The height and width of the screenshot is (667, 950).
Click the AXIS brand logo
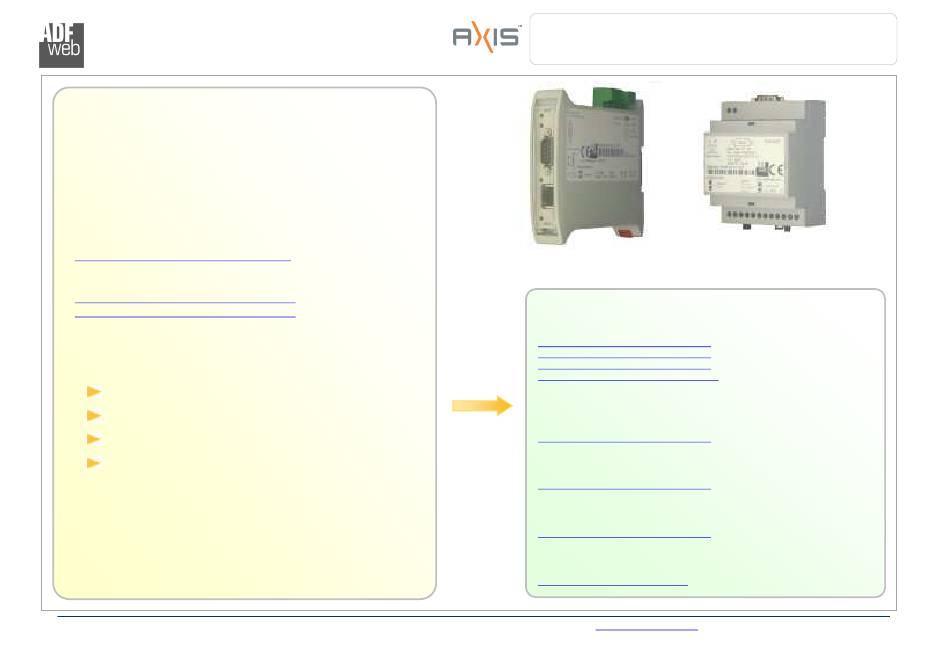point(487,37)
